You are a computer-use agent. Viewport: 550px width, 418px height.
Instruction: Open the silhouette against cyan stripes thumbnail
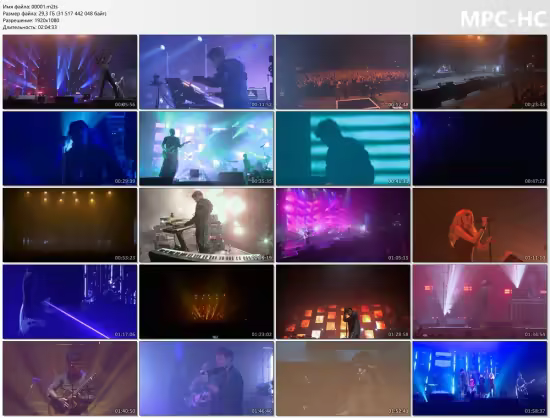tap(343, 148)
